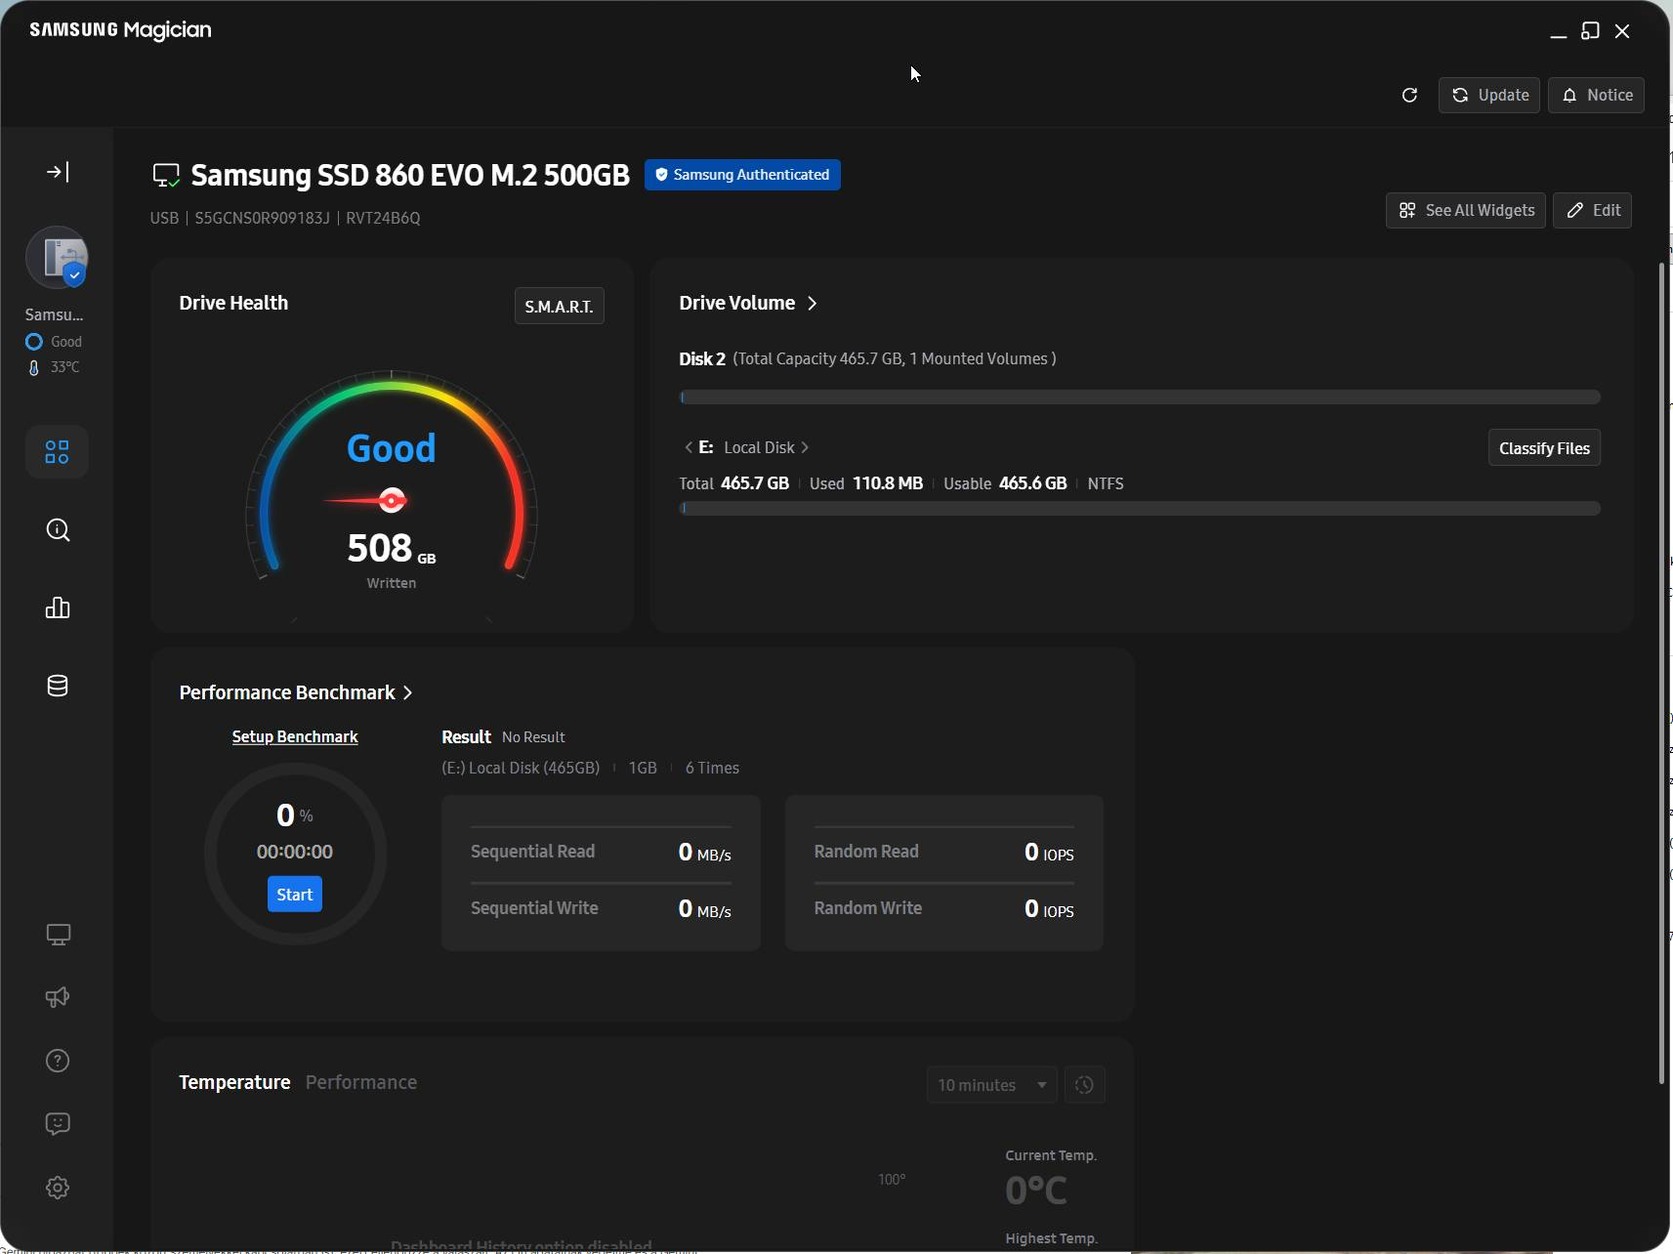This screenshot has height=1254, width=1673.
Task: Click the Samsung SSD 860 EVO title
Action: [x=410, y=175]
